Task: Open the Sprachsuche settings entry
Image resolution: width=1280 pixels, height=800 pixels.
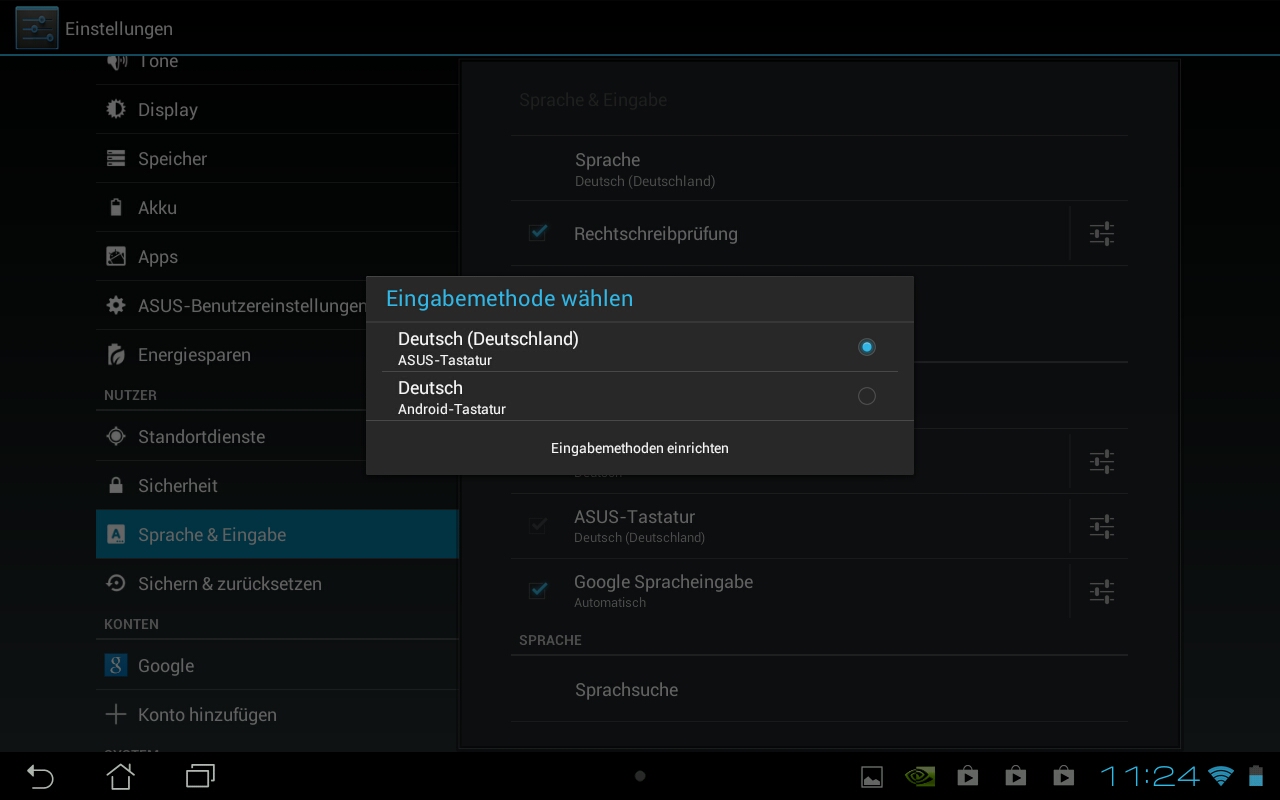Action: [x=626, y=690]
